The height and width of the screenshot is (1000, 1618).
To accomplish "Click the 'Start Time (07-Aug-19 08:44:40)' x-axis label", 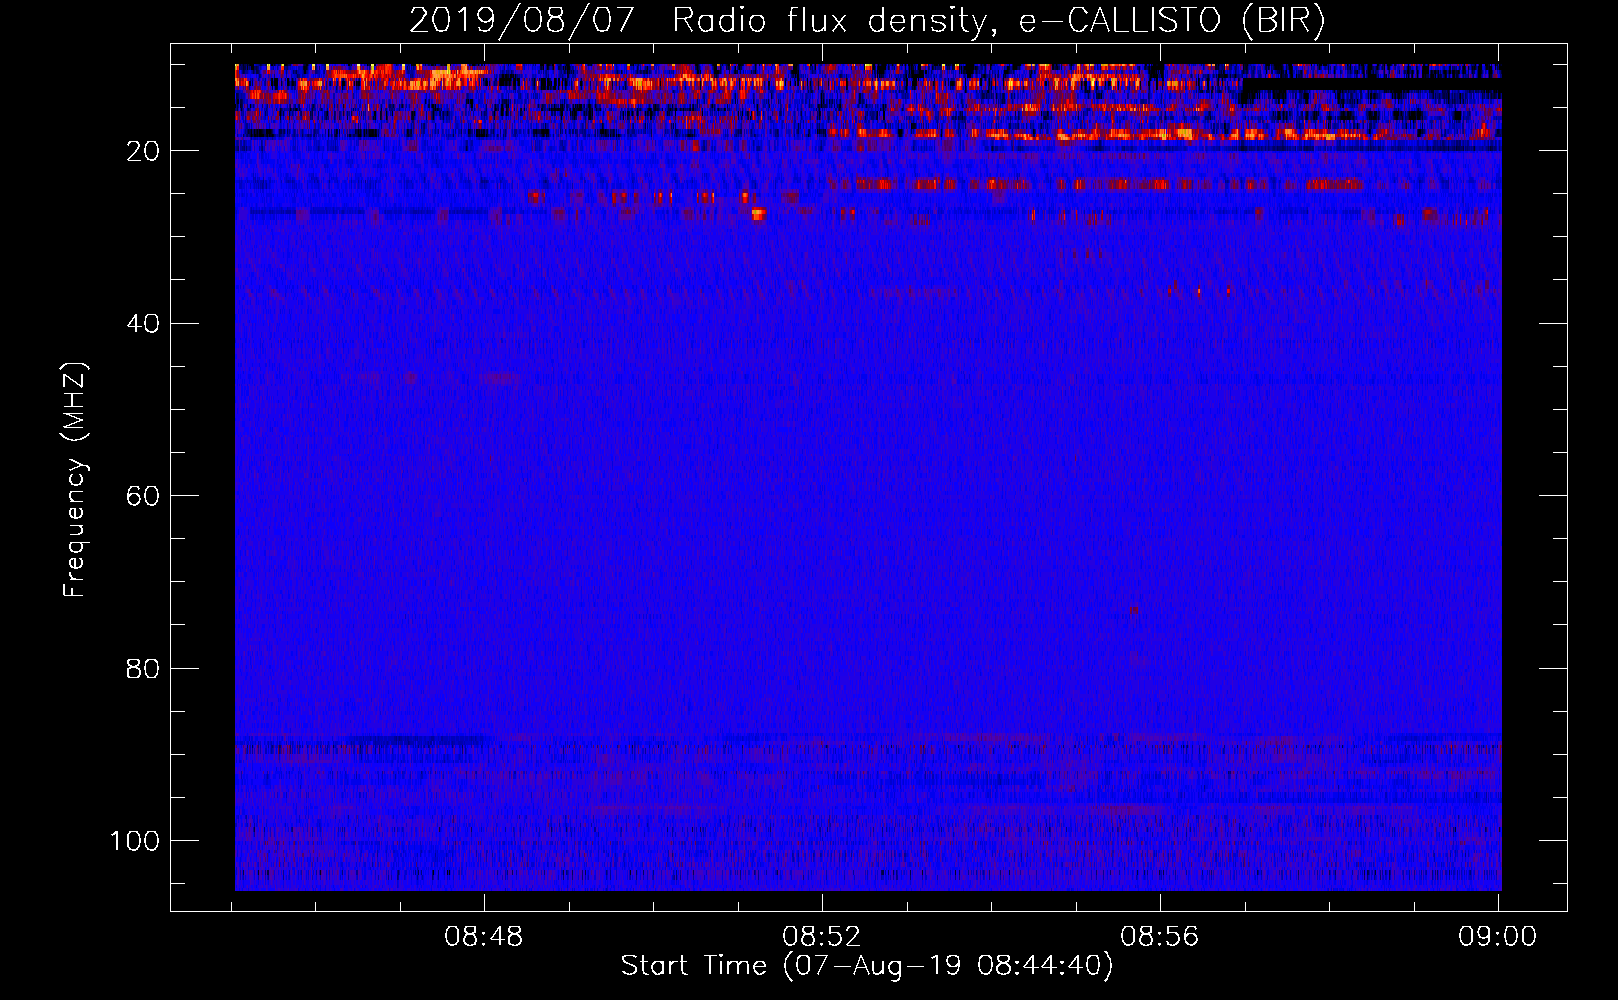I will 867,966.
